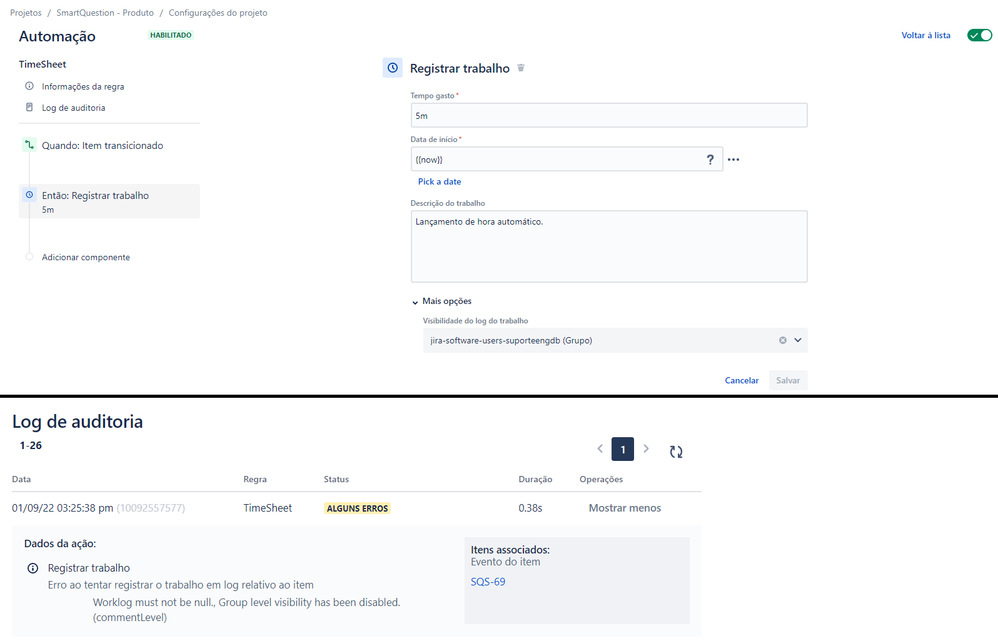The width and height of the screenshot is (998, 643).
Task: Click the clock icon on Então step
Action: [29, 195]
